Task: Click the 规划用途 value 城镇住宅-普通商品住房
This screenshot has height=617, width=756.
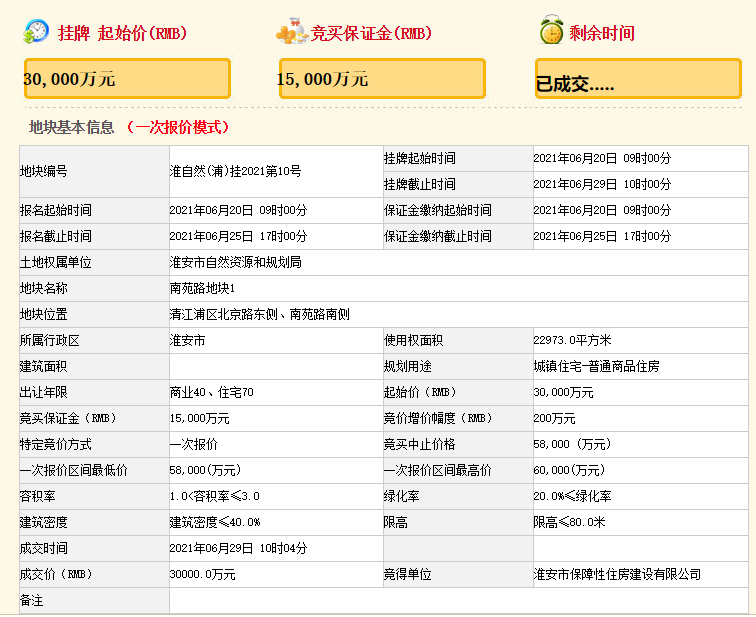Action: click(x=596, y=366)
